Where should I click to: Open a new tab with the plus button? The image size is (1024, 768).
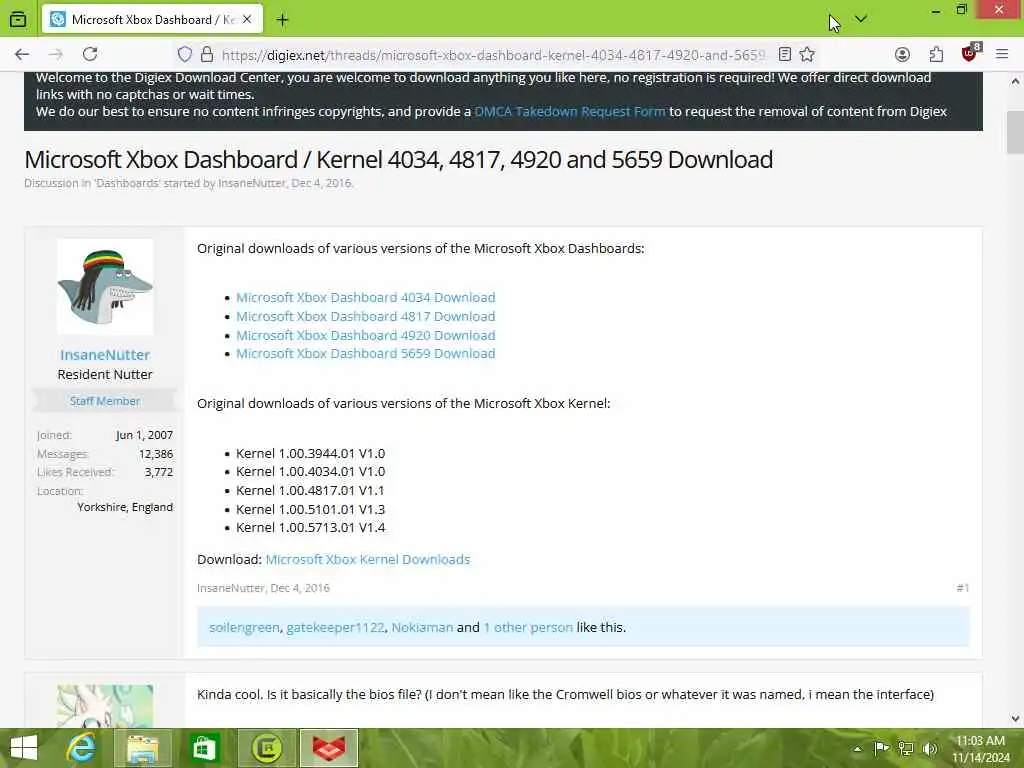[282, 20]
